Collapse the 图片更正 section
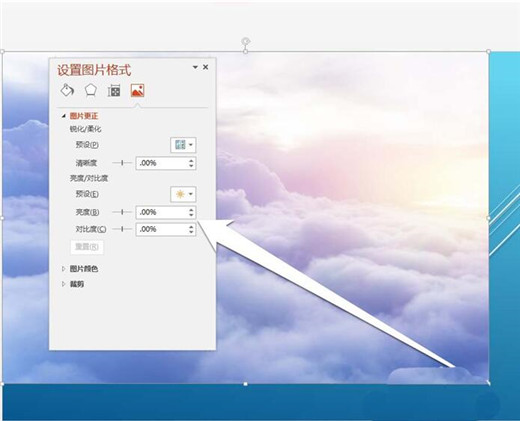Screen dimensions: 520x421 pyautogui.click(x=63, y=116)
